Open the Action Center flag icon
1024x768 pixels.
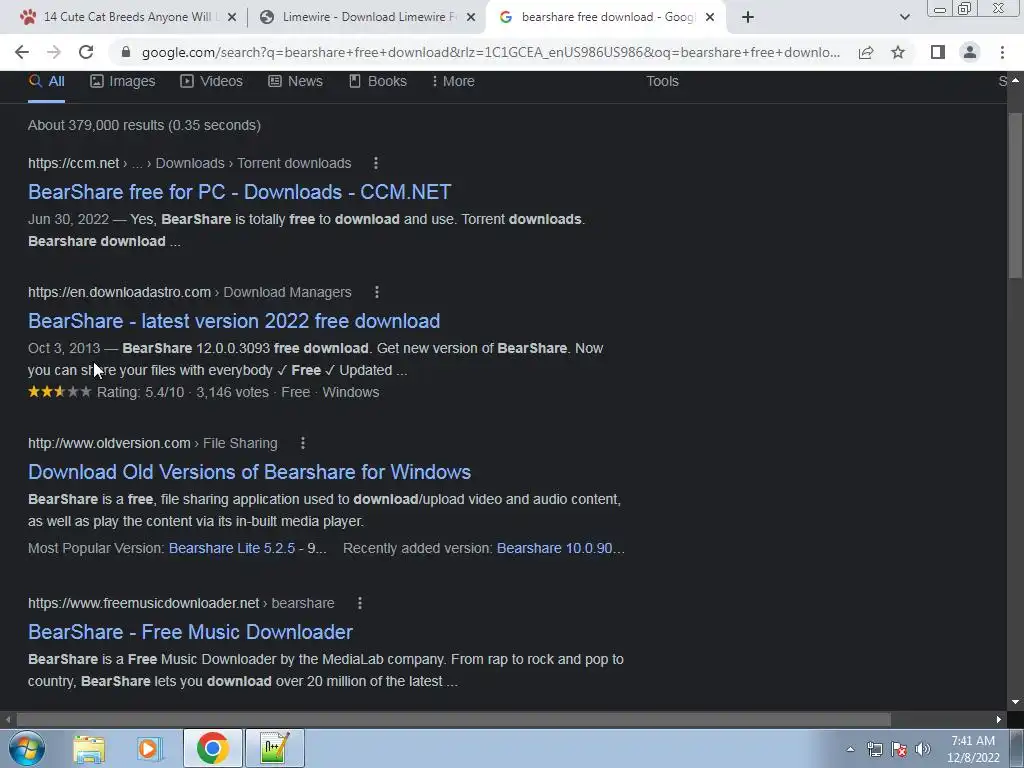pyautogui.click(x=899, y=749)
